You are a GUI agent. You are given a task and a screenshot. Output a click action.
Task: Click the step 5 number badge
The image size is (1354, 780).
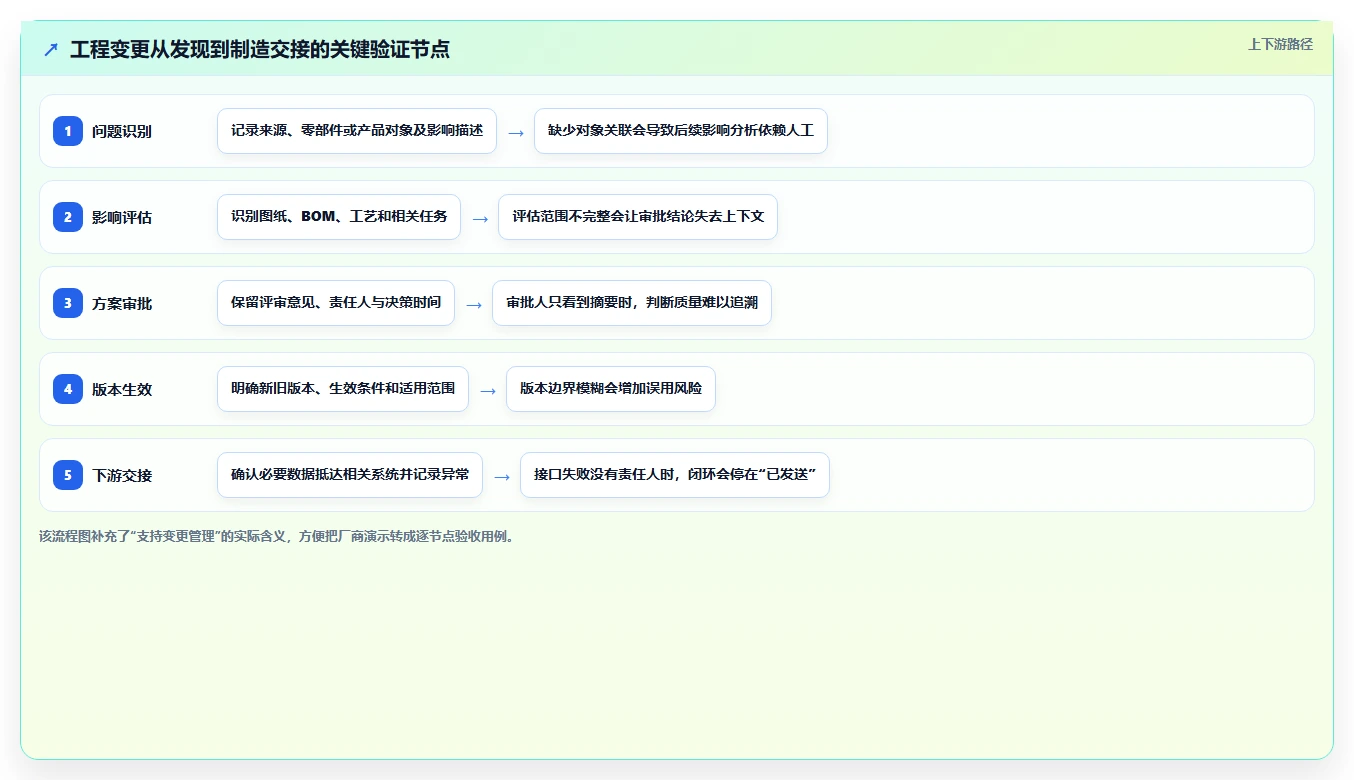[68, 475]
